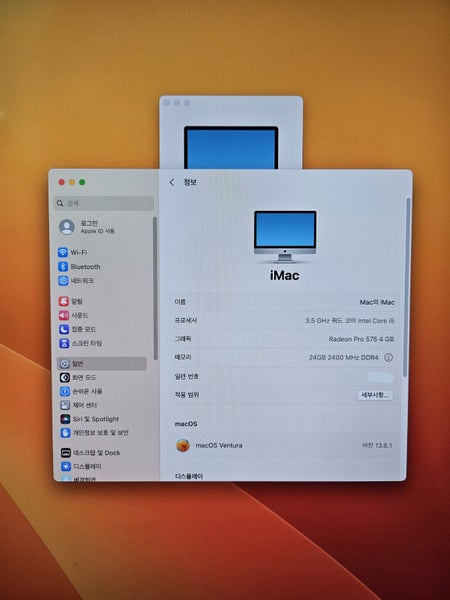The image size is (450, 600).
Task: Open the 알림 bell icon
Action: tap(64, 301)
